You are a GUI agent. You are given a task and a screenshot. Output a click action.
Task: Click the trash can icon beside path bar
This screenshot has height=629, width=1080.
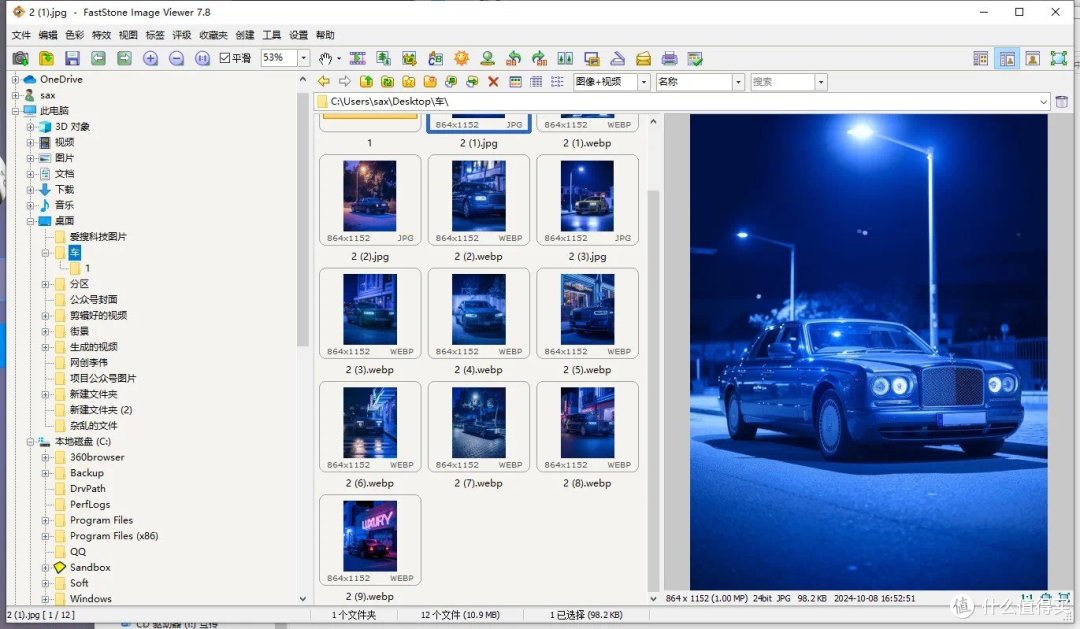1062,102
